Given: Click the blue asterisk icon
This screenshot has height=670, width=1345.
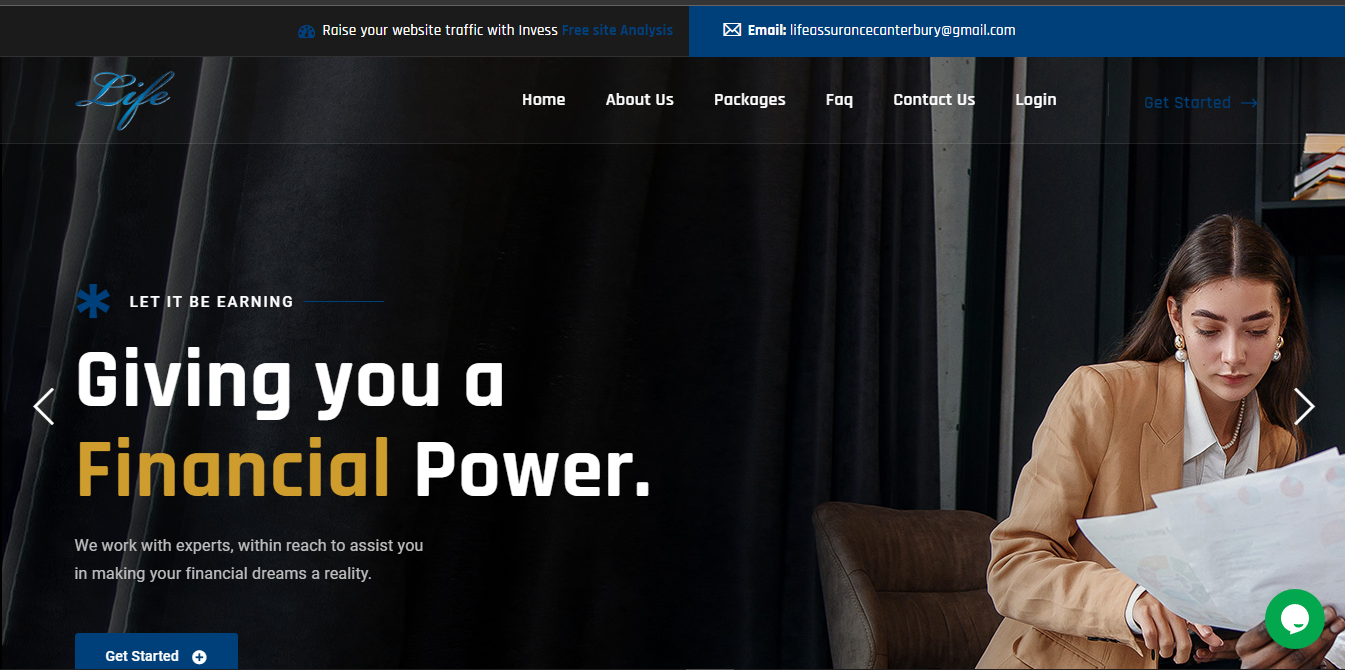Looking at the screenshot, I should click(x=94, y=301).
